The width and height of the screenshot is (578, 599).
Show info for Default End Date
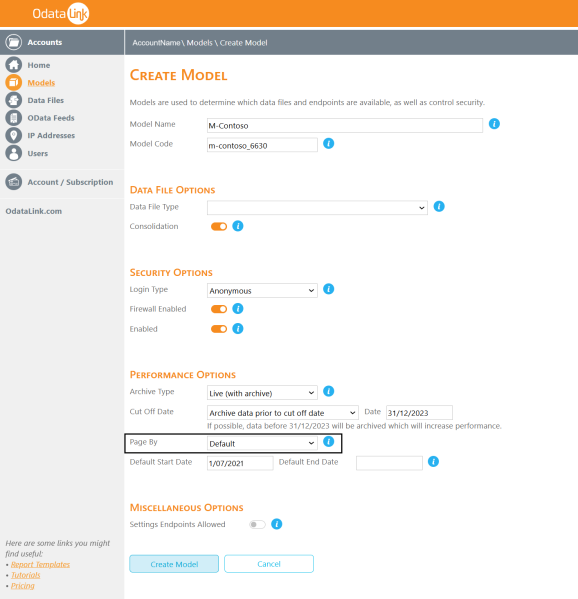[x=433, y=461]
